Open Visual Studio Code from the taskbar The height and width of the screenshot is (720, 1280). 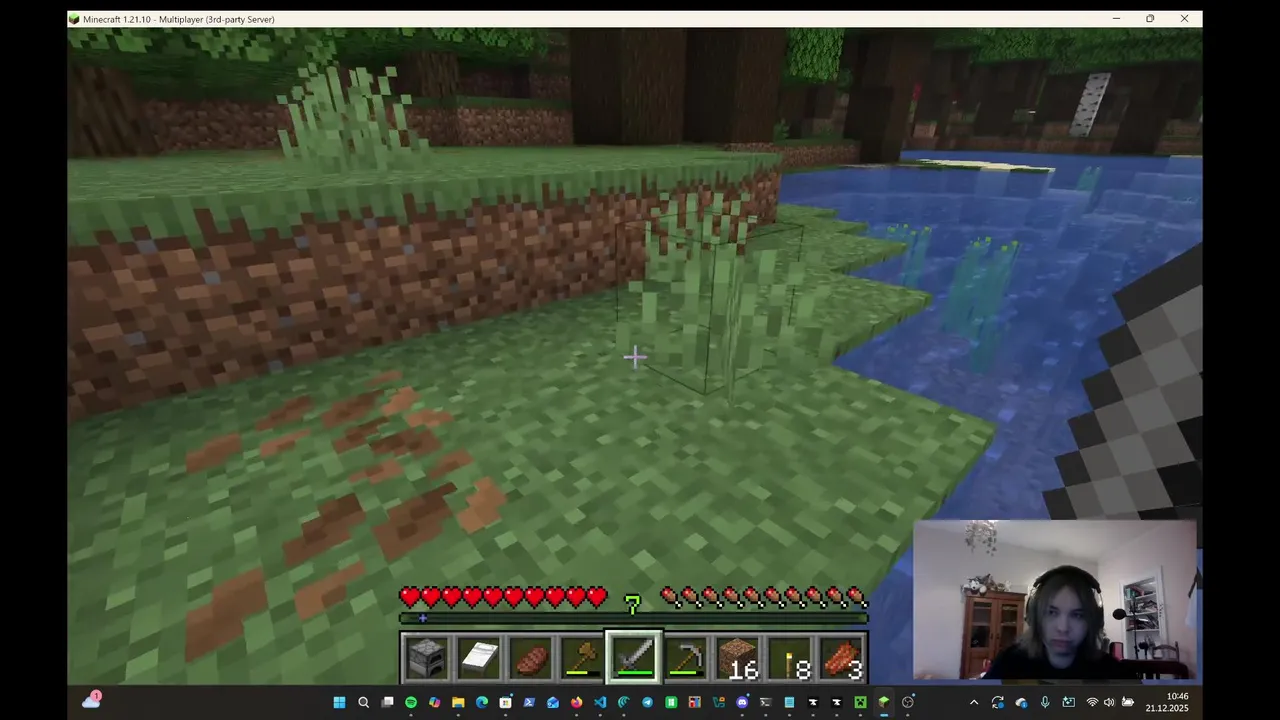[x=600, y=702]
